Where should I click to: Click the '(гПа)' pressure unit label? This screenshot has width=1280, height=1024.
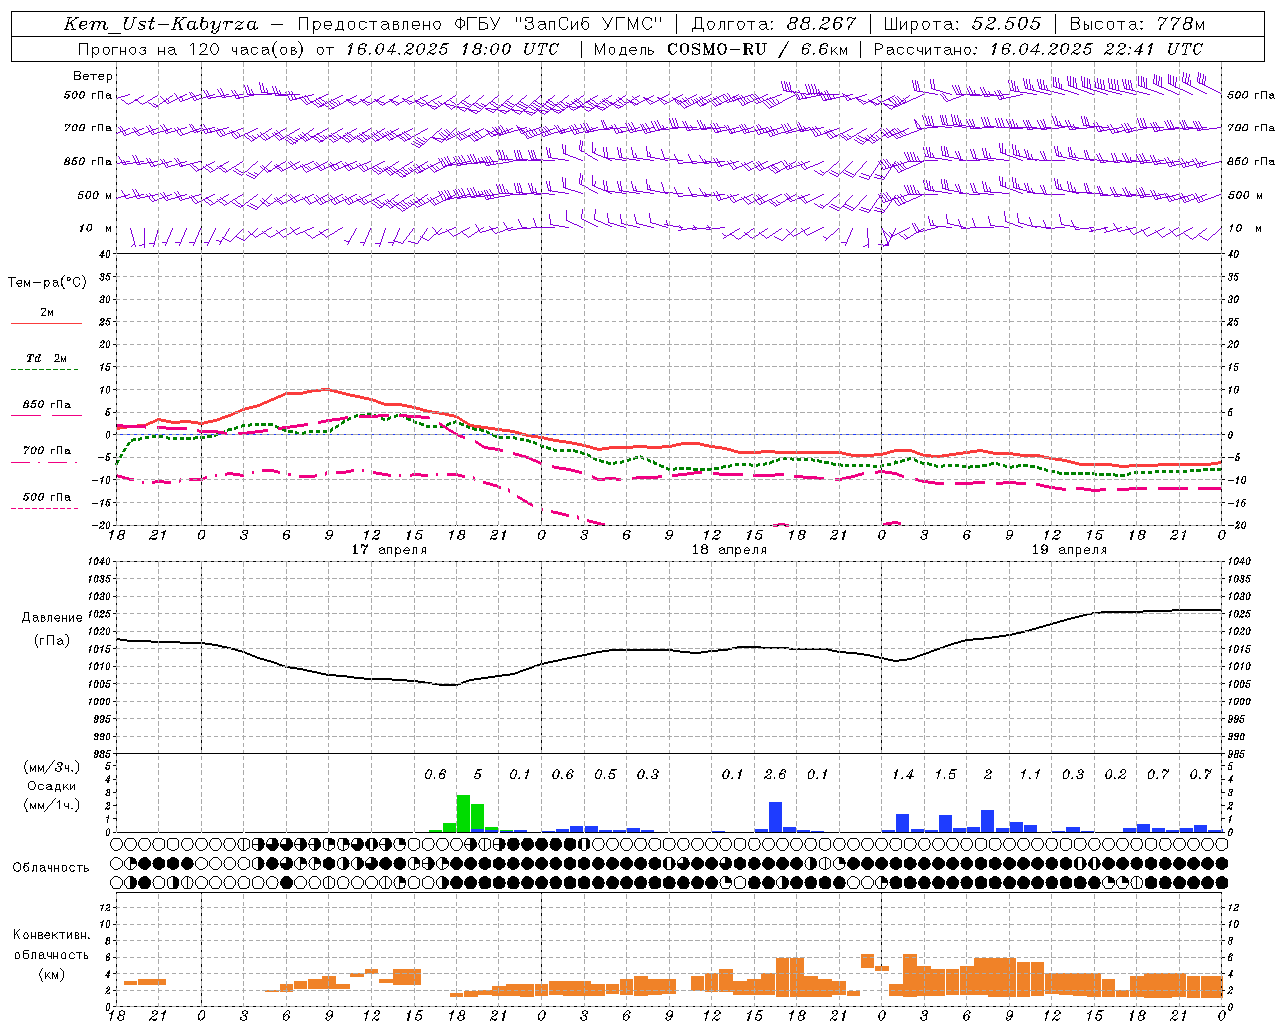pos(52,641)
